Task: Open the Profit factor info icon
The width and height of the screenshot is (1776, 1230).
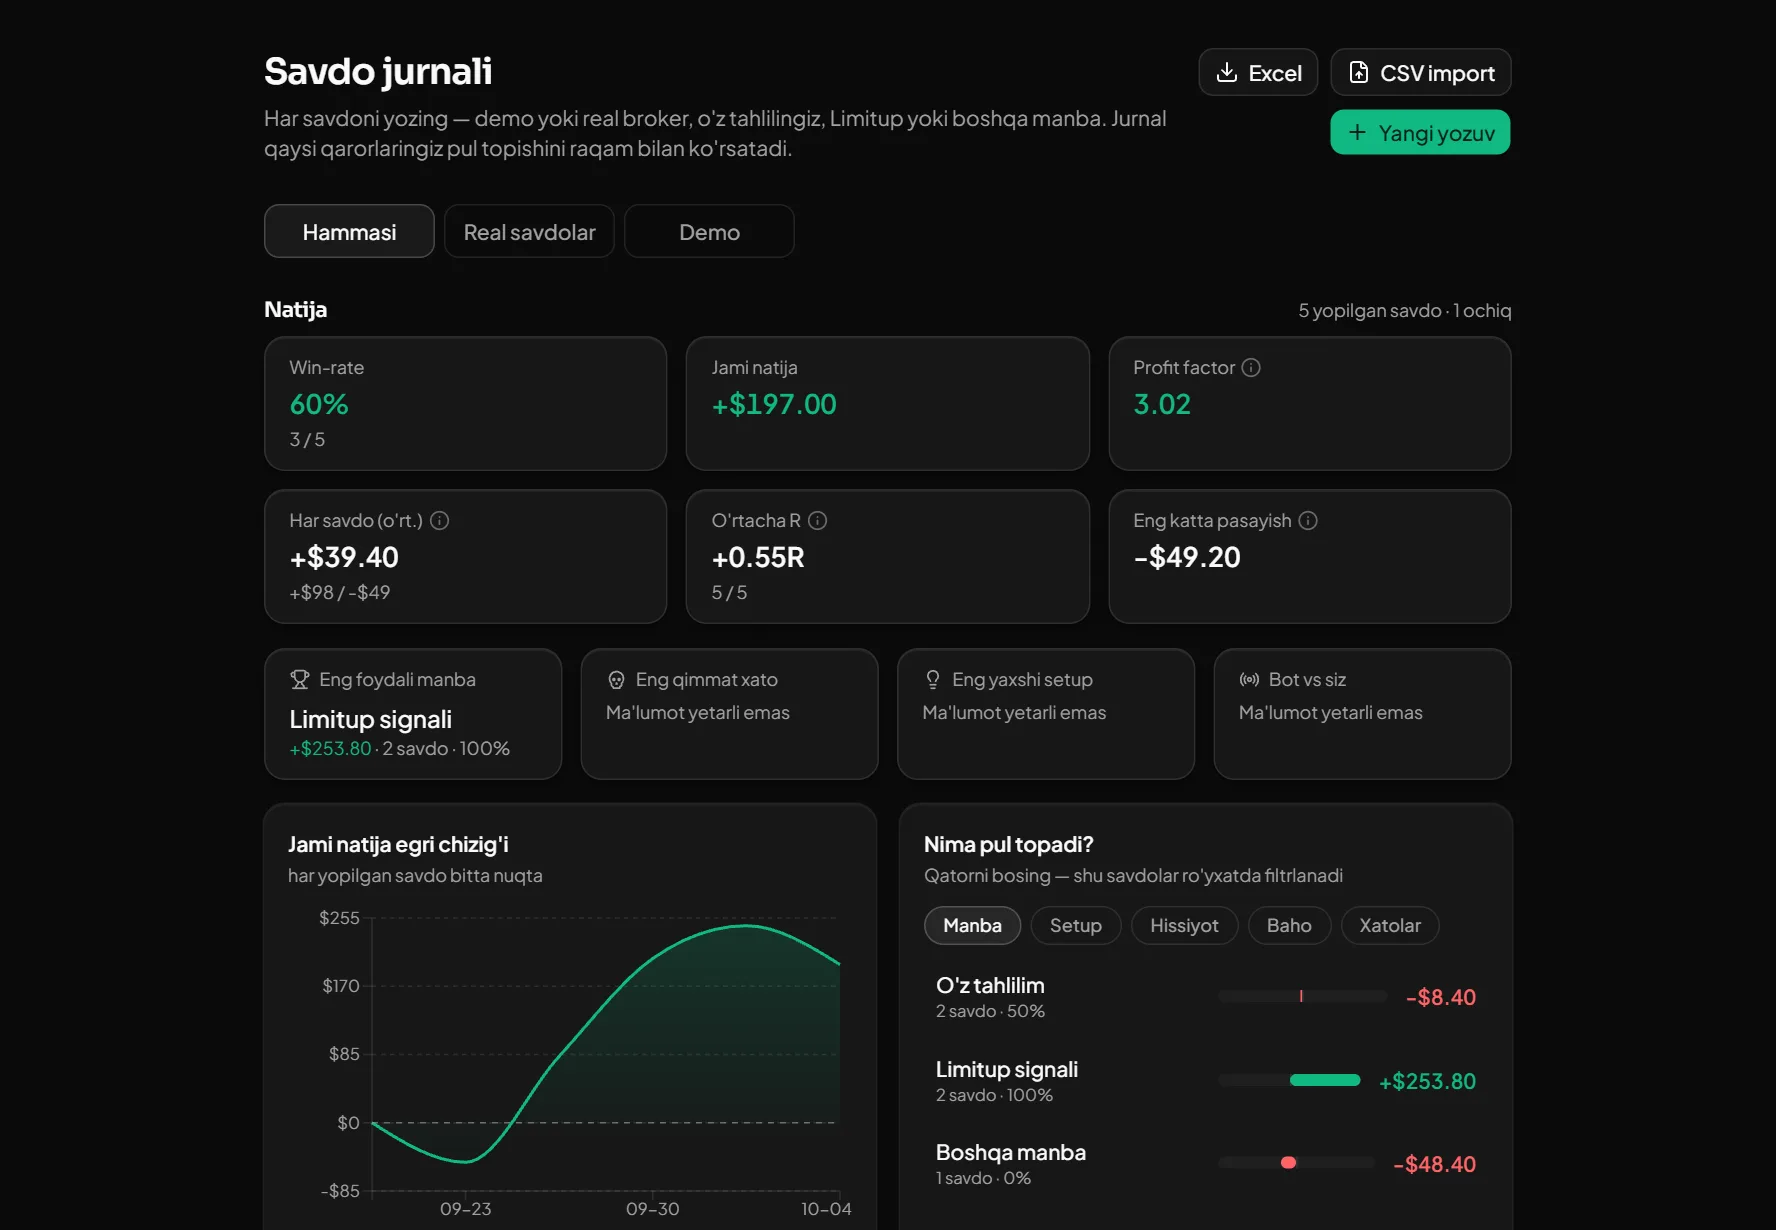Action: point(1251,367)
